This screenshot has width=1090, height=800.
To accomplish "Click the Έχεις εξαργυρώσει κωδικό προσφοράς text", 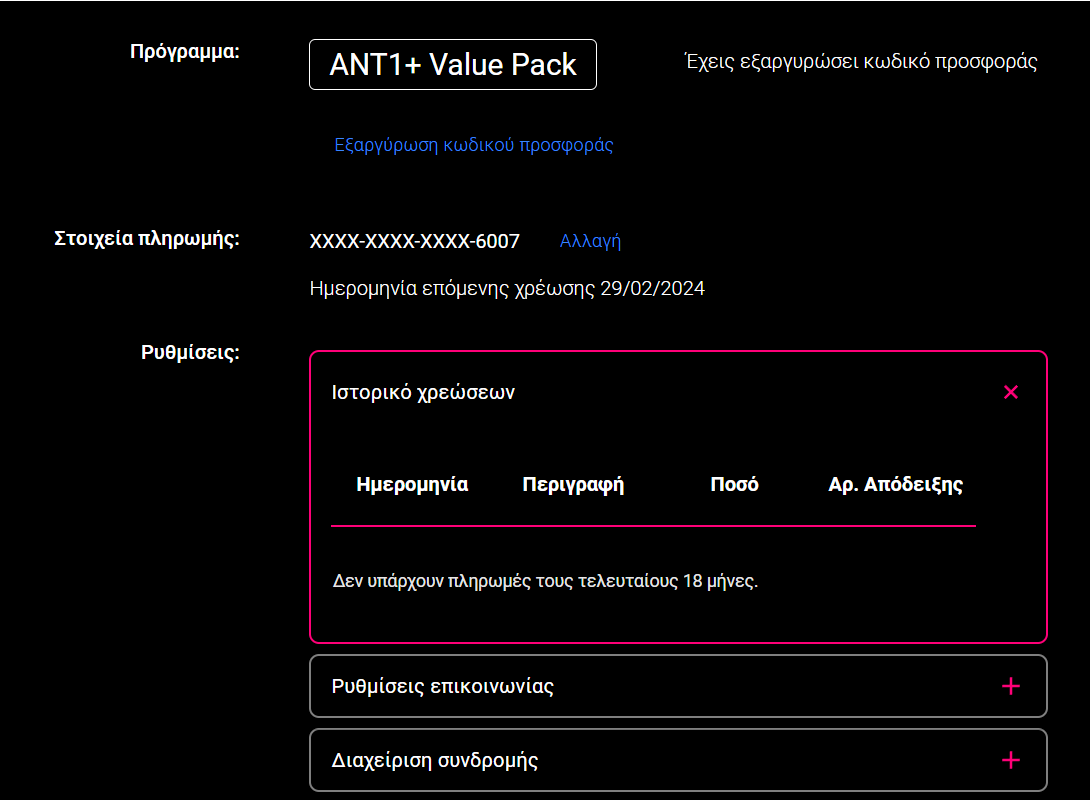I will tap(861, 62).
